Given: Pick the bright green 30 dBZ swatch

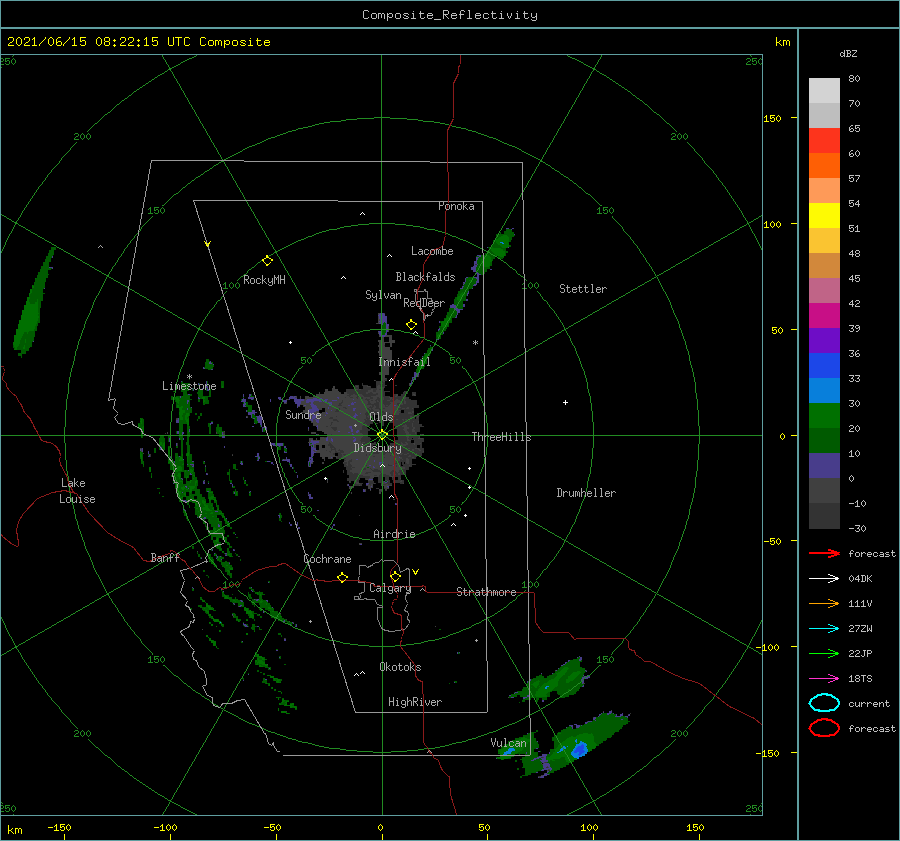Looking at the screenshot, I should pos(824,416).
